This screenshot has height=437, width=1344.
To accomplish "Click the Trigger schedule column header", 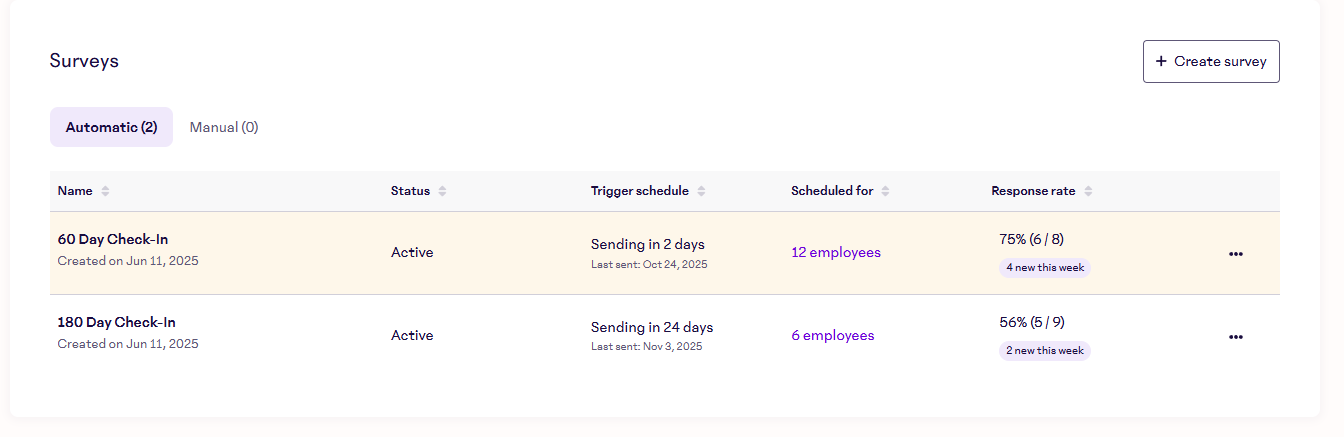I will (x=639, y=191).
